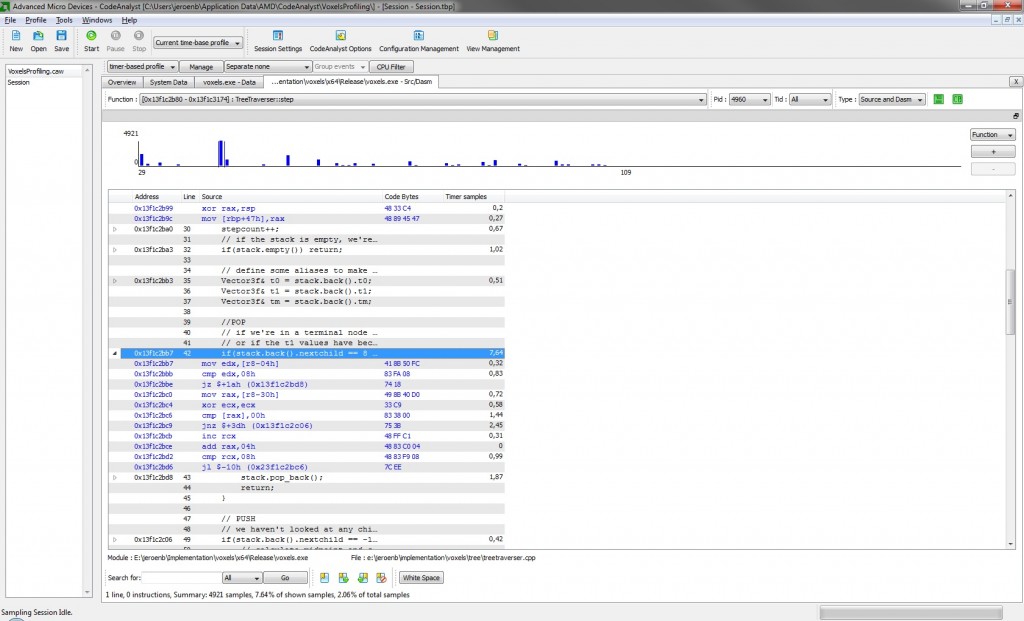Click the detach icon above the histogram
This screenshot has height=621, width=1024.
click(1016, 116)
